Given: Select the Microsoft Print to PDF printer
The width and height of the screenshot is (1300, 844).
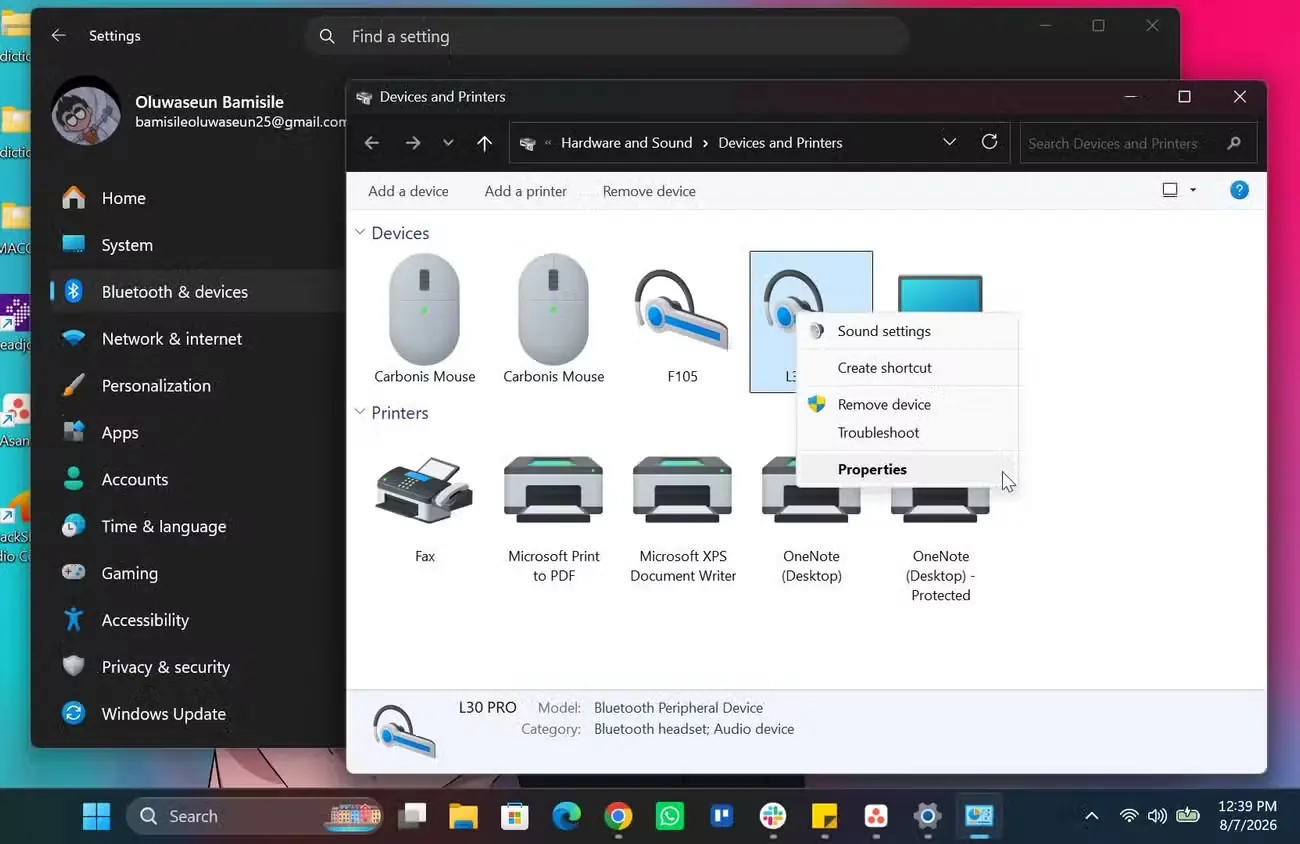Looking at the screenshot, I should tap(554, 518).
